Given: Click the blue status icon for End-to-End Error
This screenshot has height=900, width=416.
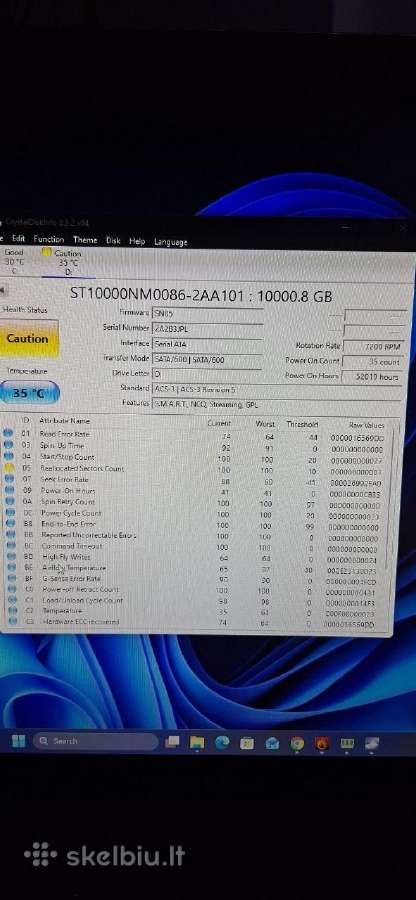Looking at the screenshot, I should 9,523.
